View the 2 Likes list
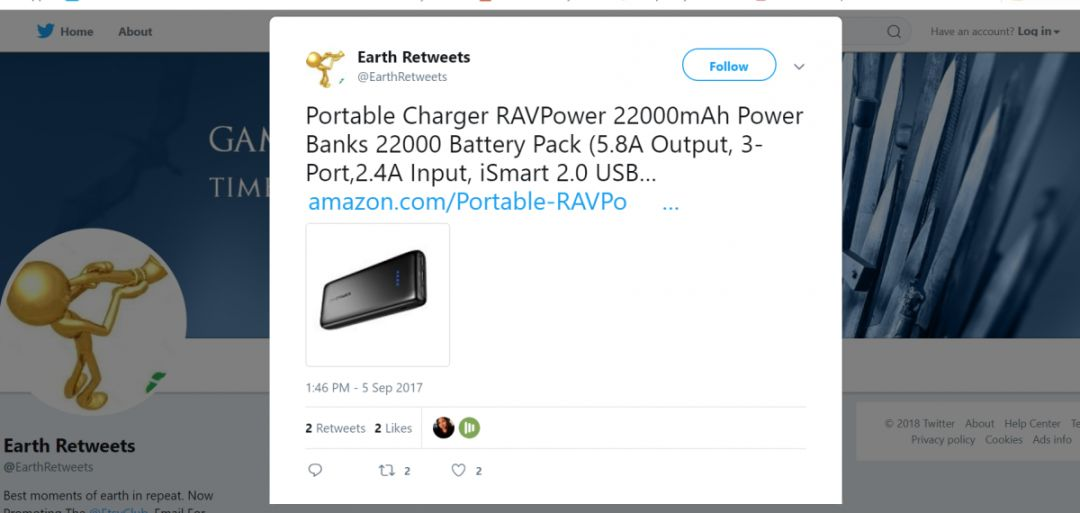 click(x=393, y=428)
